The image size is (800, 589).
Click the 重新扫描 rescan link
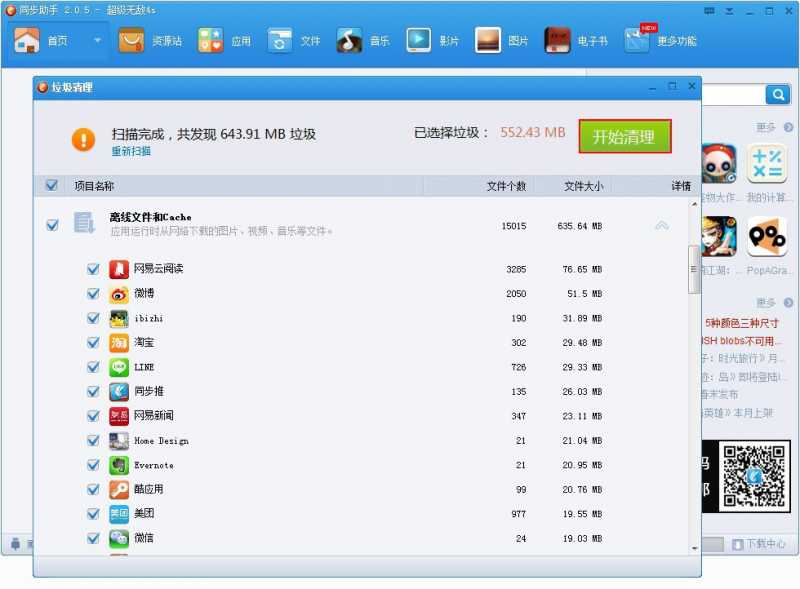[131, 151]
